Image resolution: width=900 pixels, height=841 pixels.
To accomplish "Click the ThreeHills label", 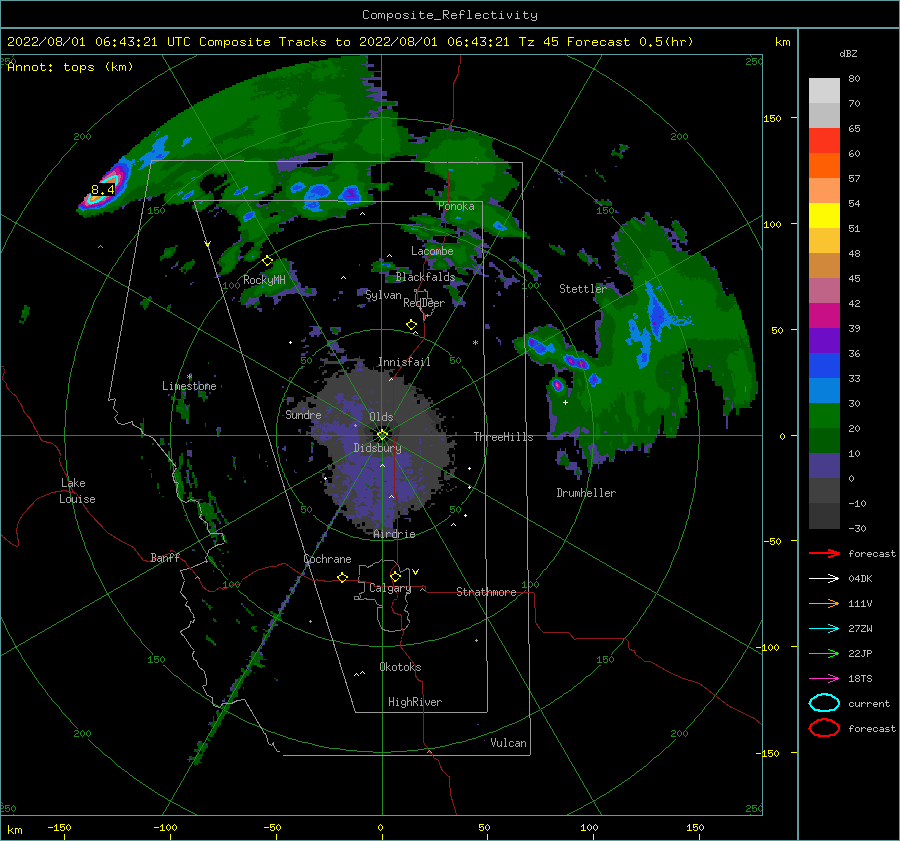I will [503, 437].
